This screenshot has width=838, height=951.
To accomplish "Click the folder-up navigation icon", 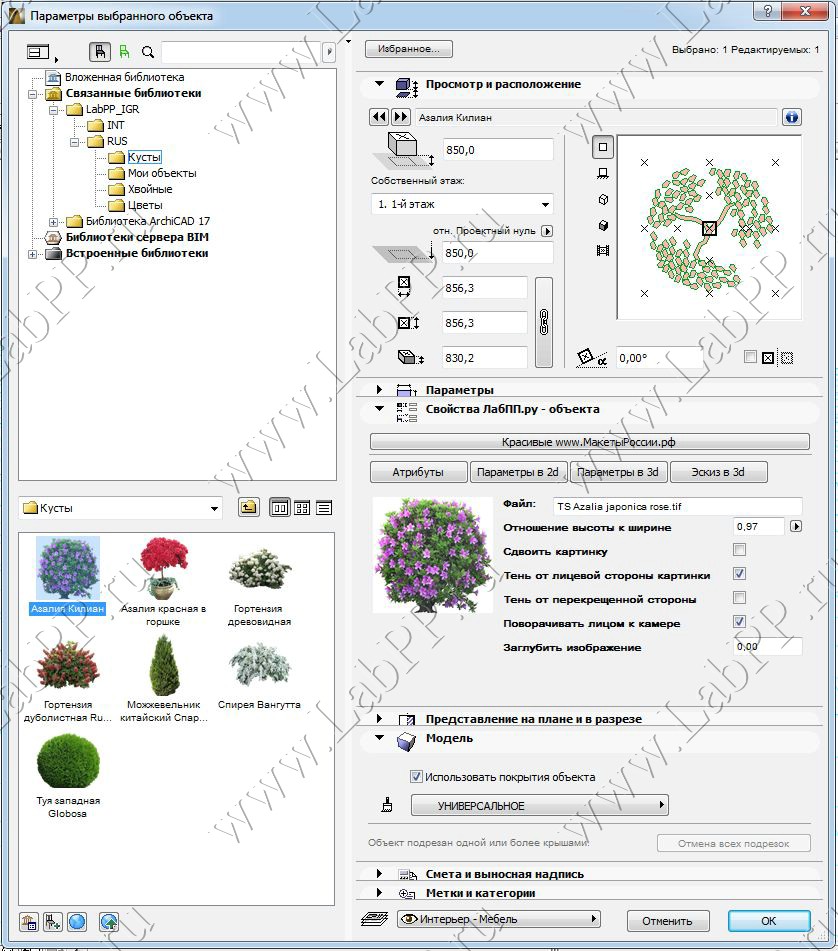I will (249, 508).
